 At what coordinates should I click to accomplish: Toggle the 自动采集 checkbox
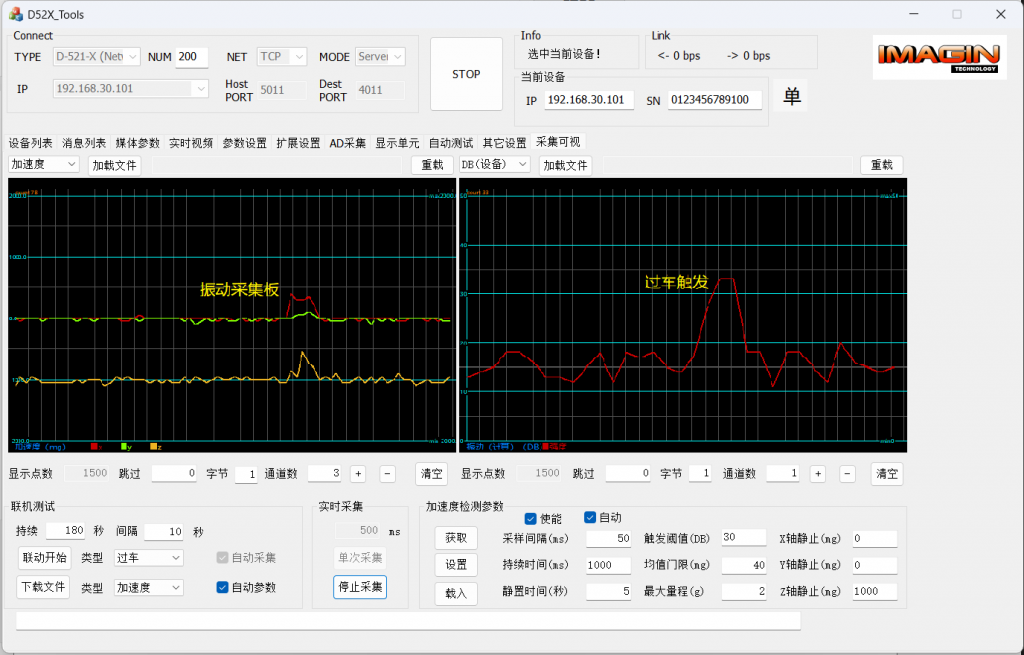point(222,558)
